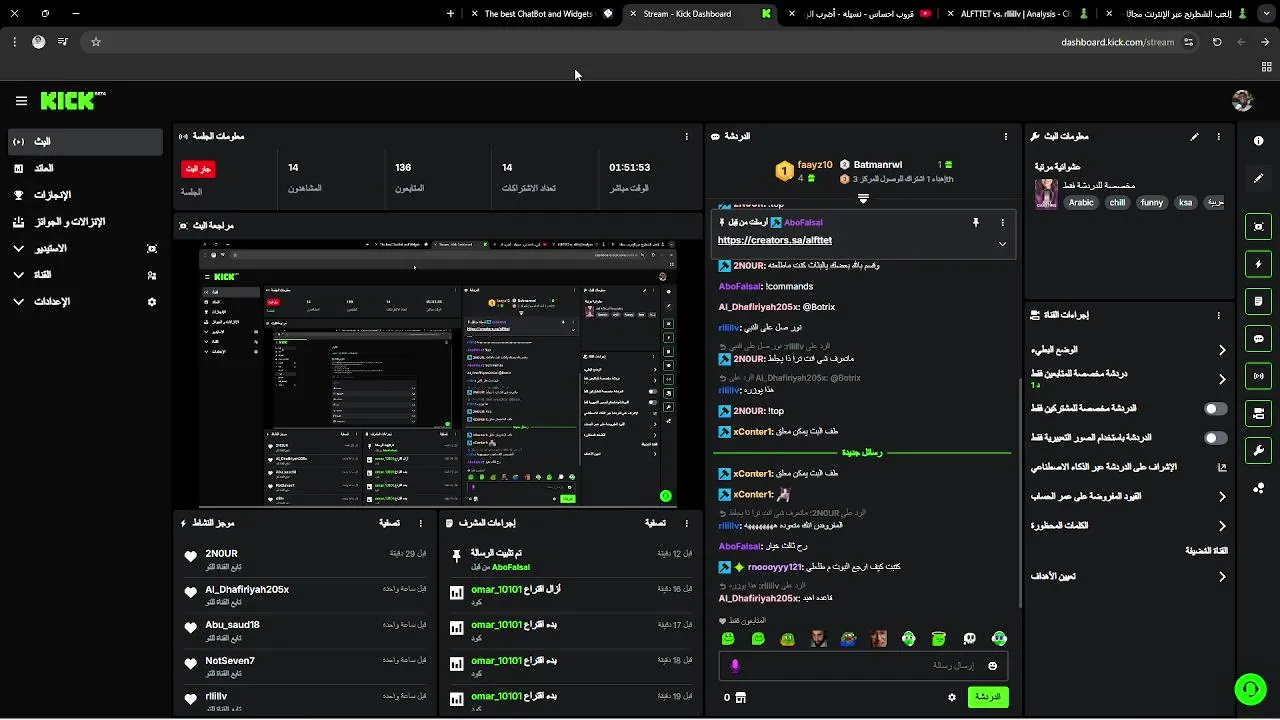
Task: Click the Arabic tag chip
Action: (x=1081, y=202)
